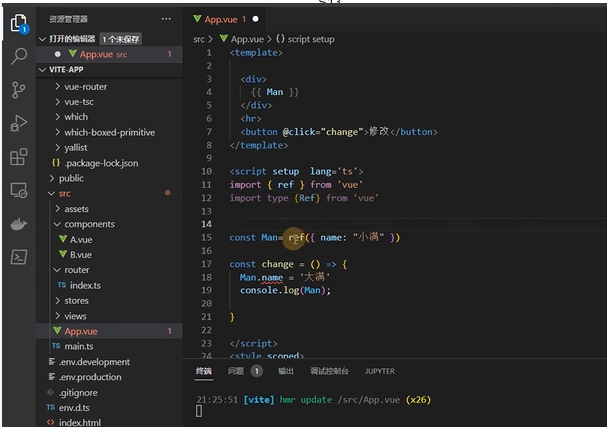This screenshot has height=427, width=607.
Task: Click unsaved dot on App.vue tab
Action: (x=255, y=19)
